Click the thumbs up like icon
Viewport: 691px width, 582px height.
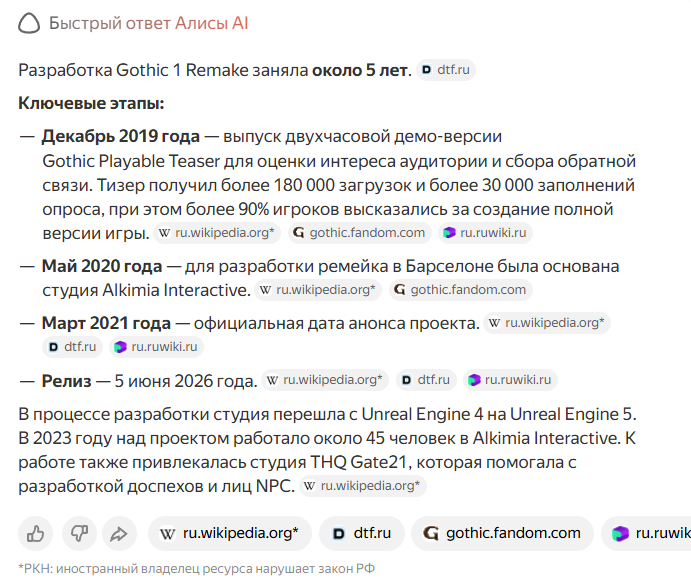35,534
